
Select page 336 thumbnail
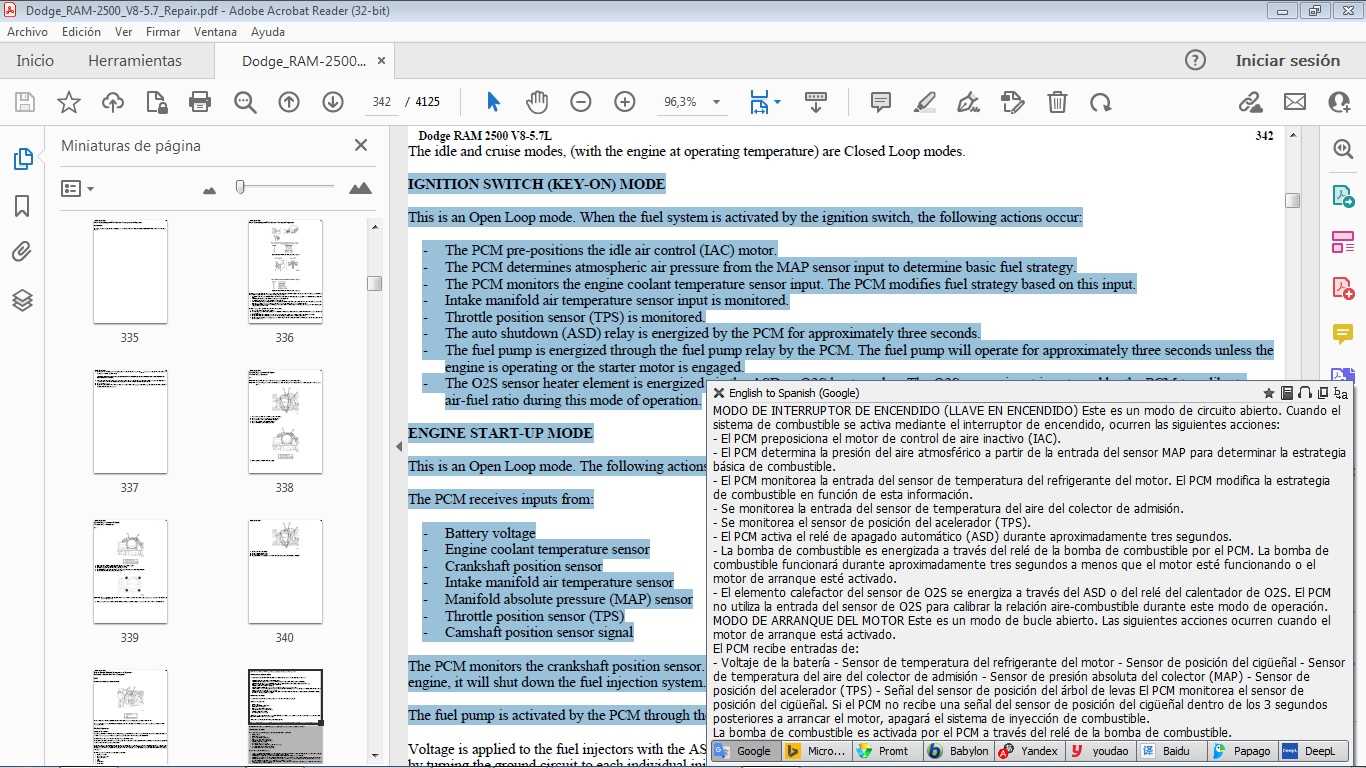click(285, 272)
